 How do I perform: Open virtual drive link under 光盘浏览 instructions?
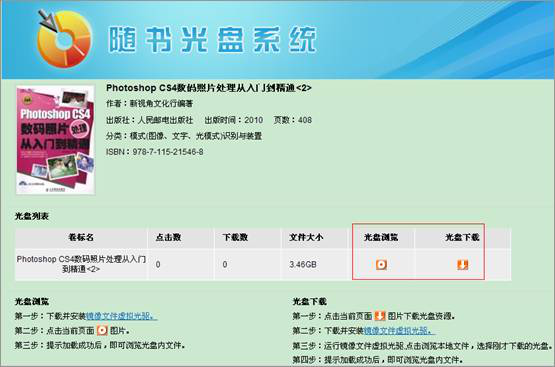click(x=121, y=316)
